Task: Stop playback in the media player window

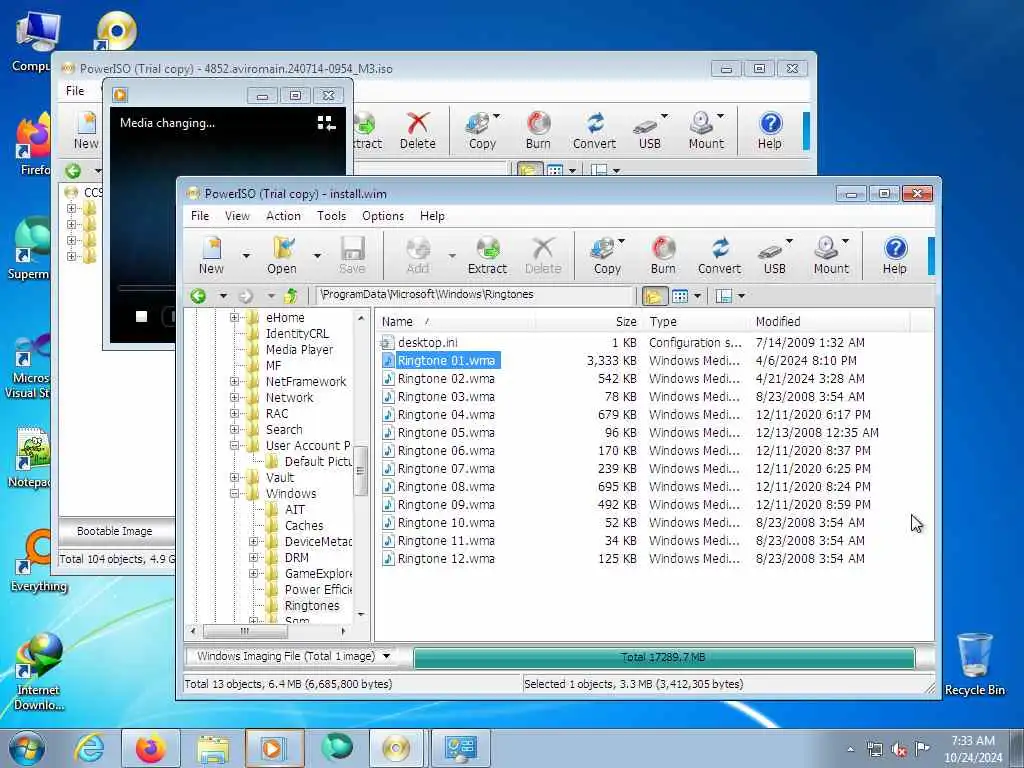Action: click(x=141, y=317)
